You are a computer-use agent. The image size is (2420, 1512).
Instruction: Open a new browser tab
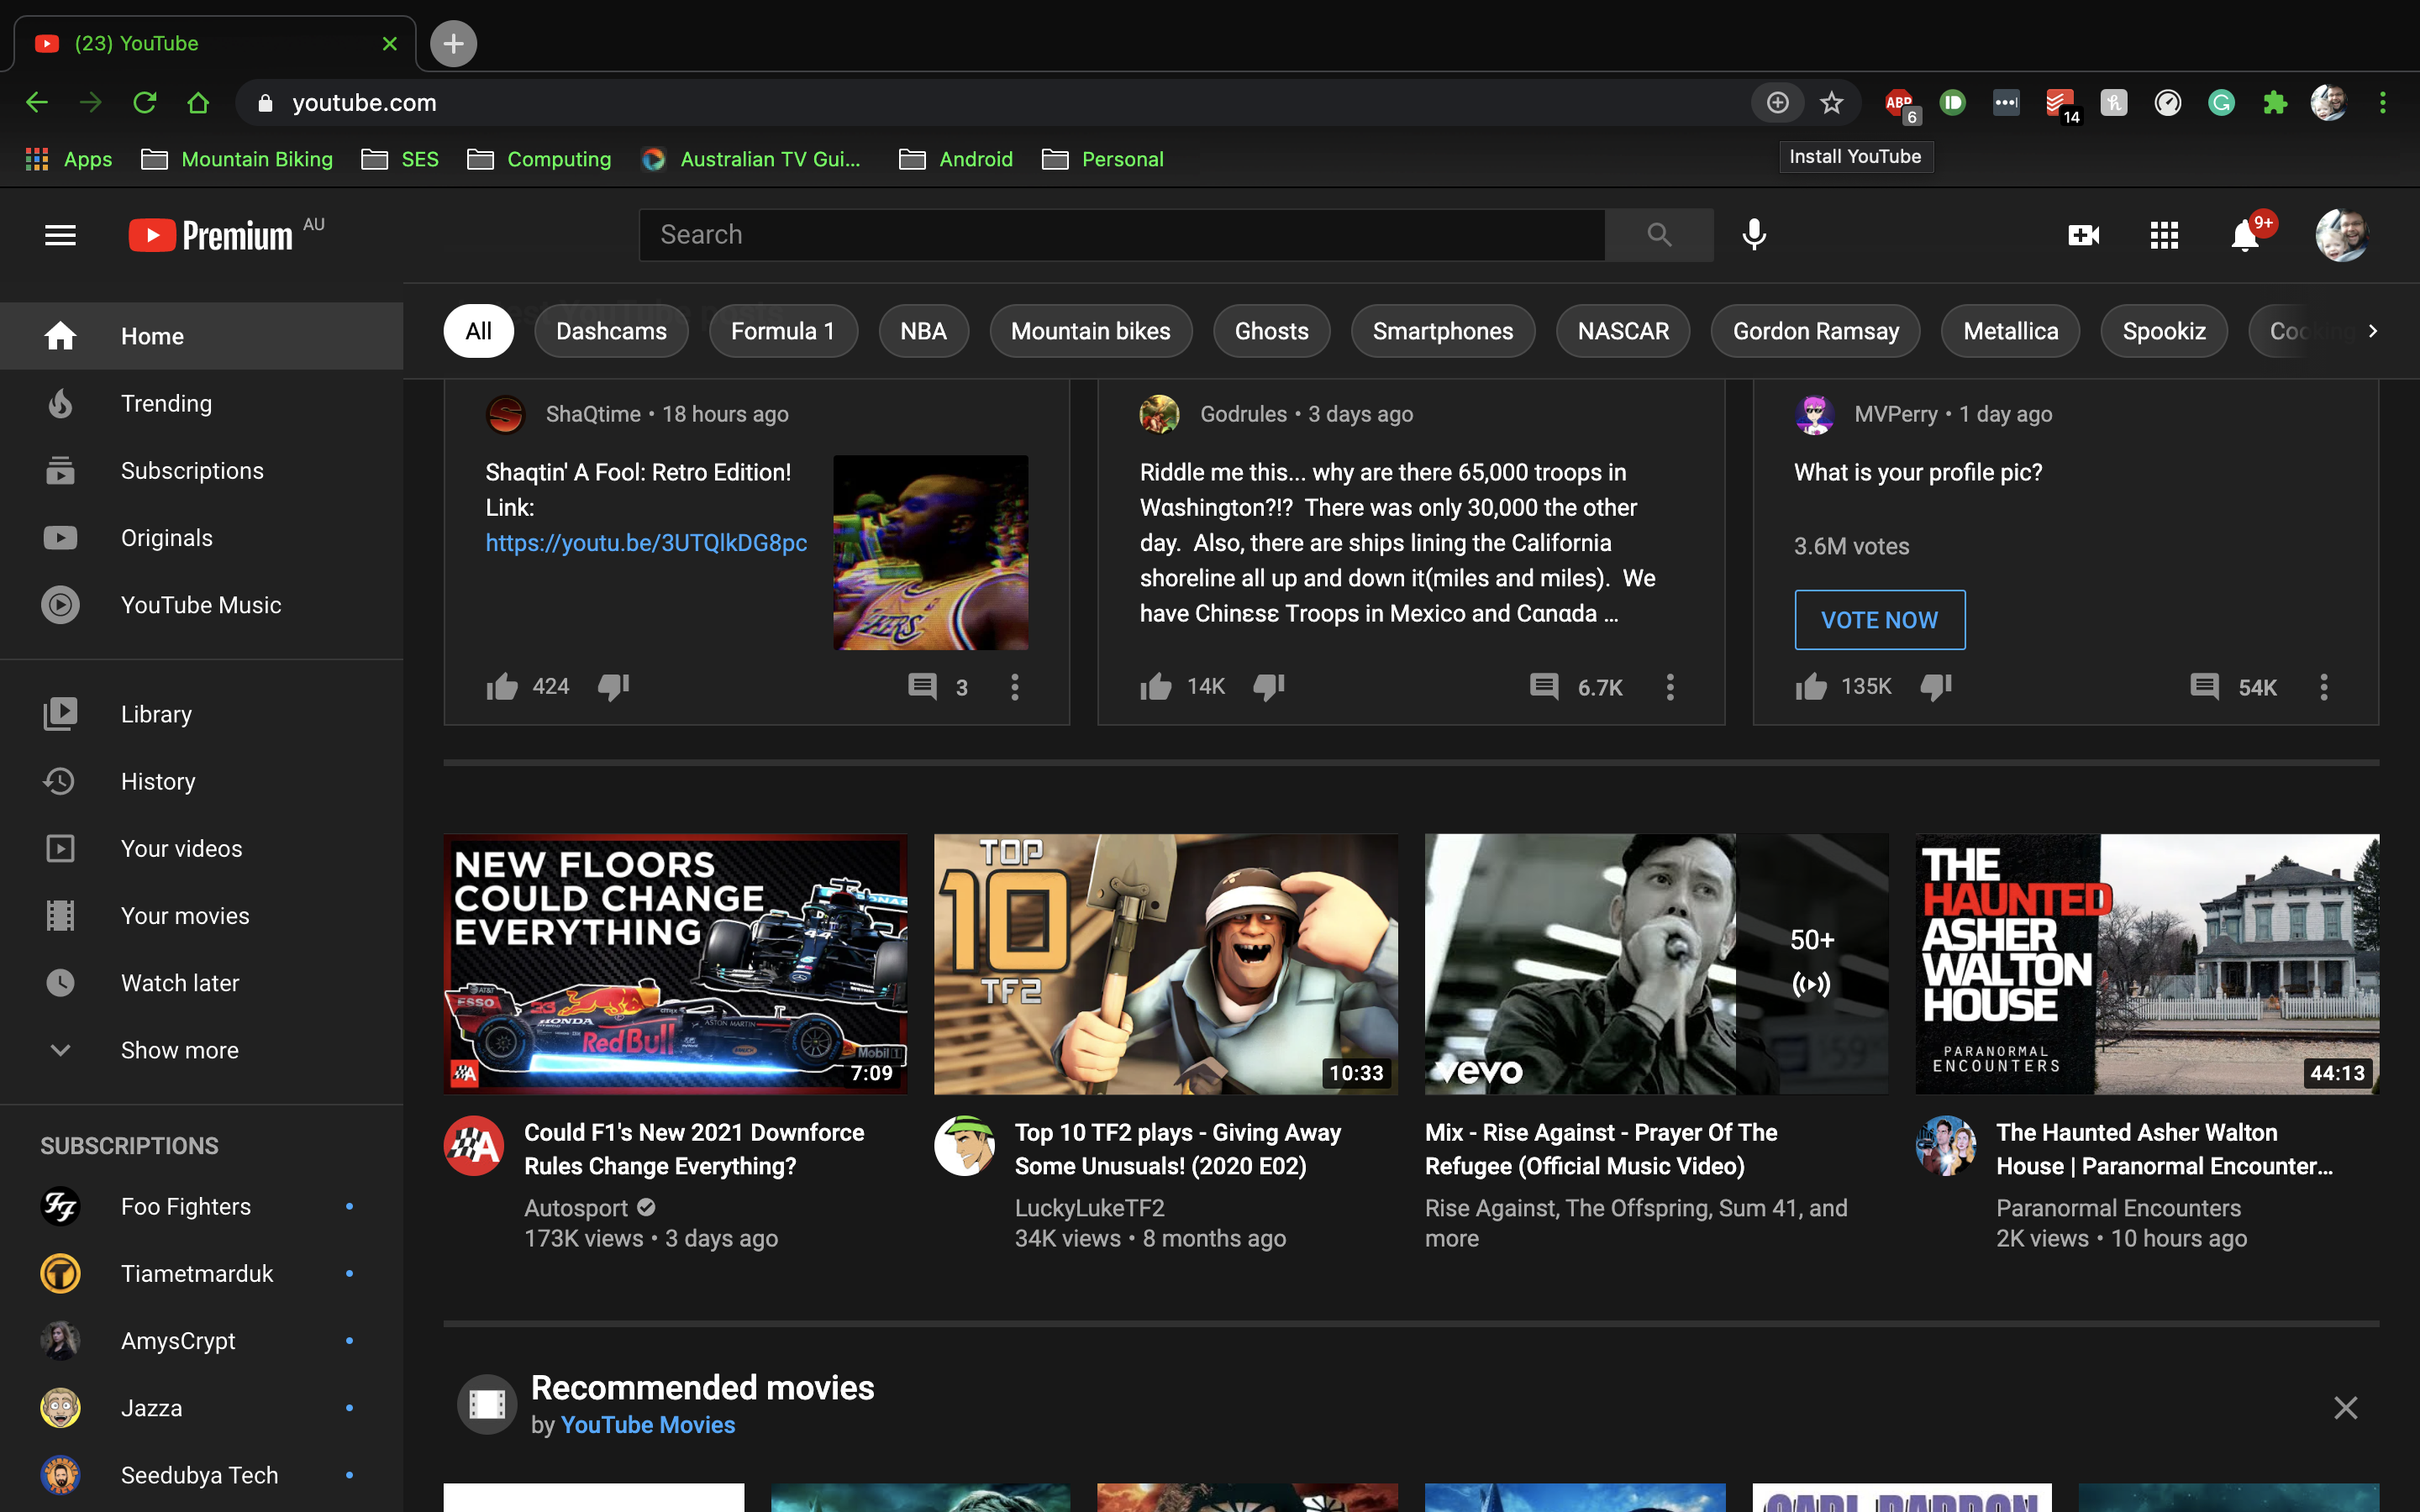click(453, 43)
